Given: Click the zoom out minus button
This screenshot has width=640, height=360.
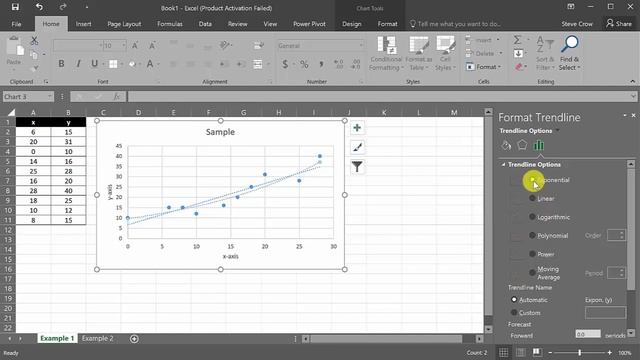Looking at the screenshot, I should tap(550, 353).
